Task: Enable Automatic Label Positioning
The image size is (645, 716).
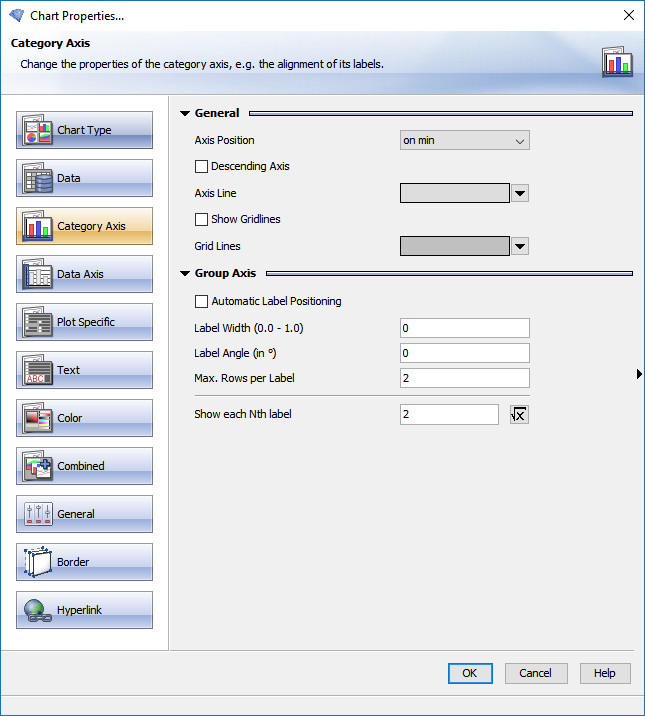Action: (x=202, y=301)
